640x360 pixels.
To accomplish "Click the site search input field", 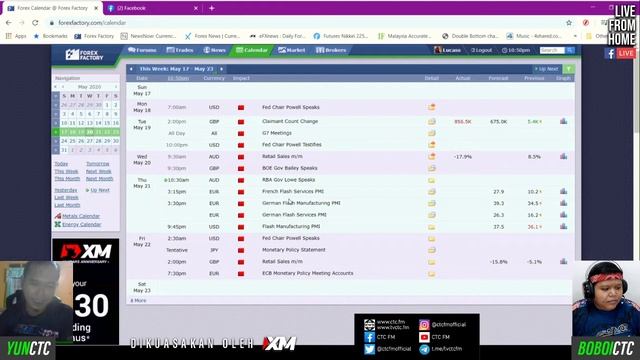I will point(552,50).
